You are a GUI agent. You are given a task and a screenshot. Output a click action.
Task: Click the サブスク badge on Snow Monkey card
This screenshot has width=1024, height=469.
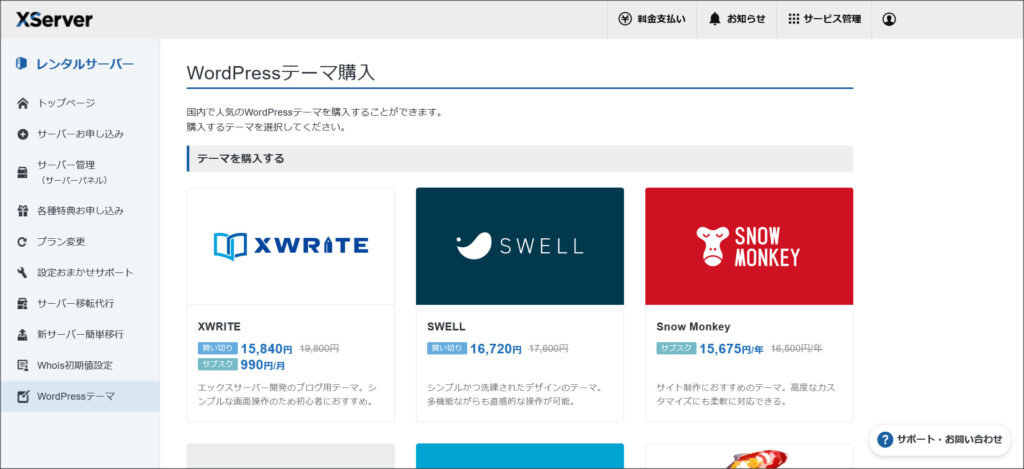coord(676,349)
